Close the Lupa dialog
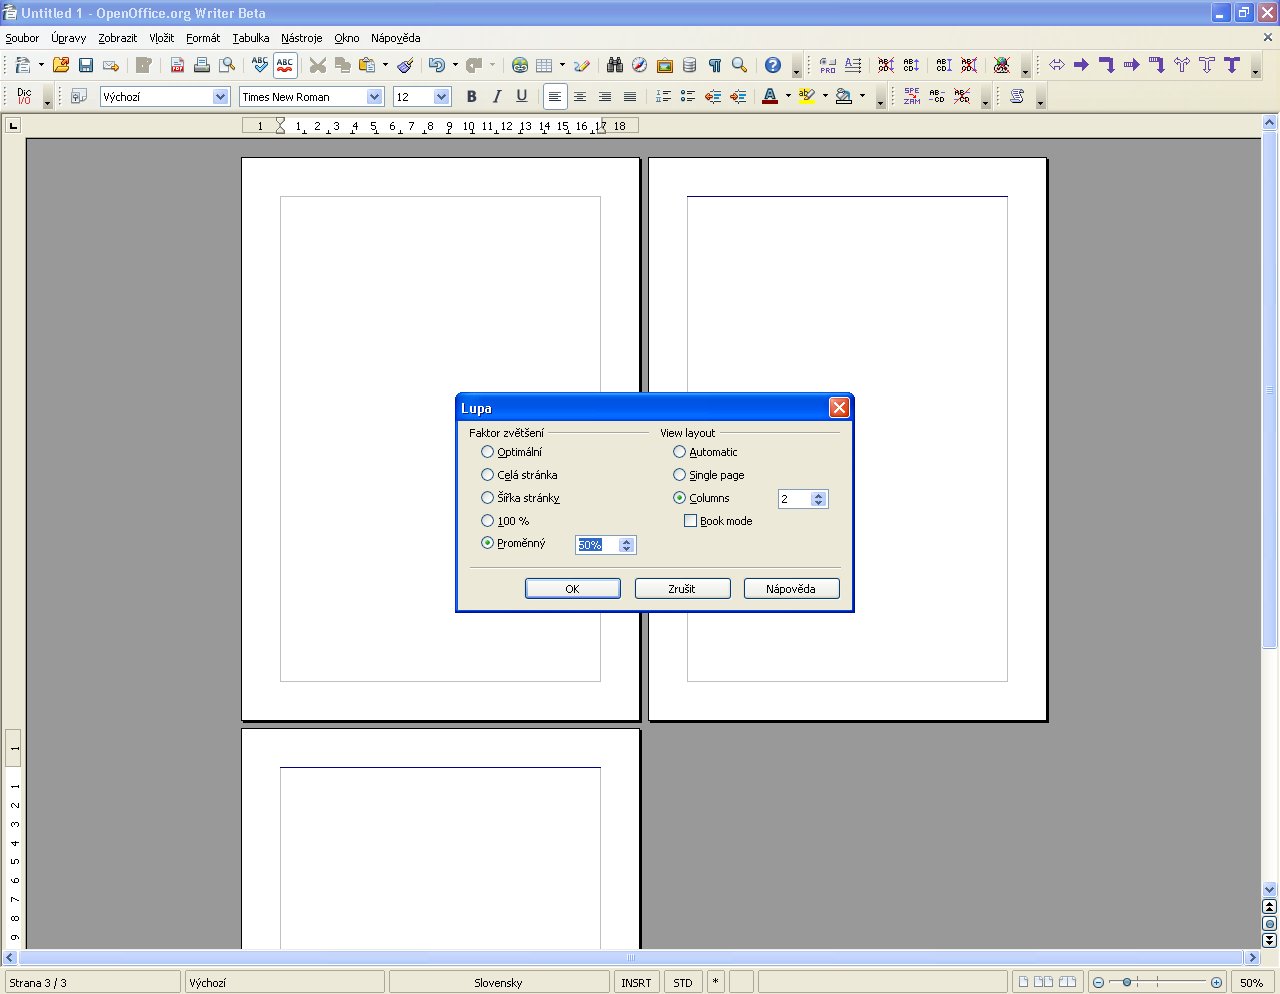Image resolution: width=1280 pixels, height=994 pixels. coord(839,407)
